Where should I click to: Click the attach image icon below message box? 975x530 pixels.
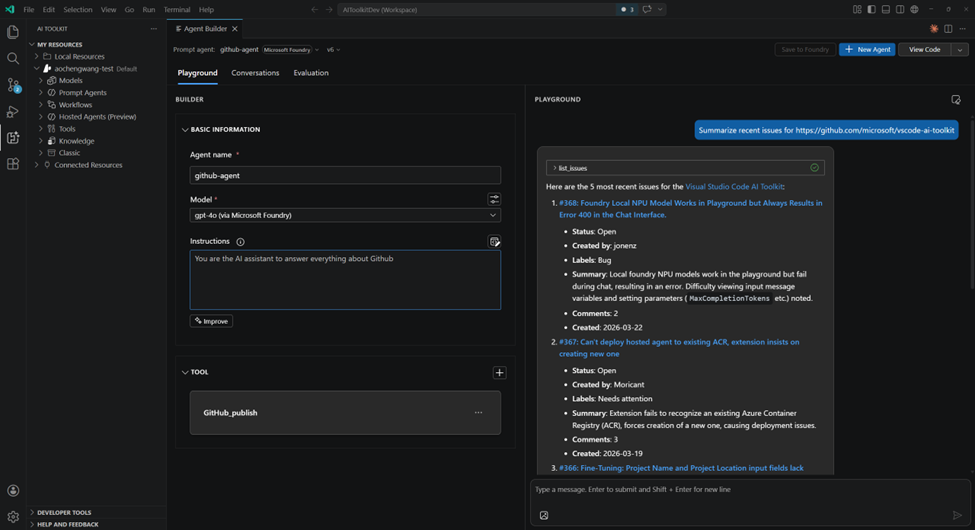point(544,515)
